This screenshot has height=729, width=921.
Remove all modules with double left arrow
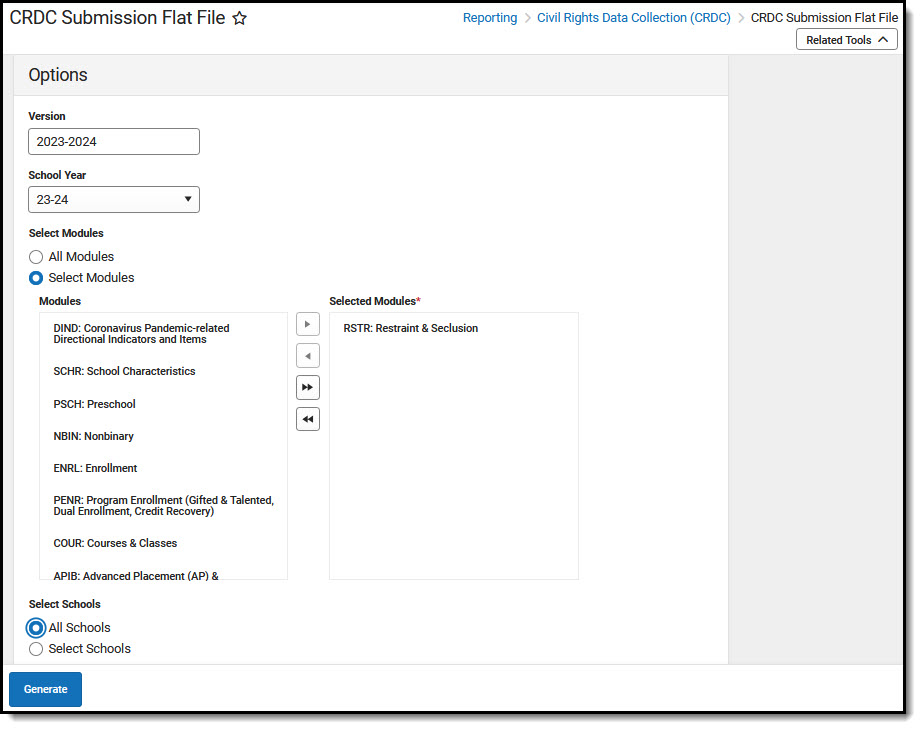[x=307, y=419]
